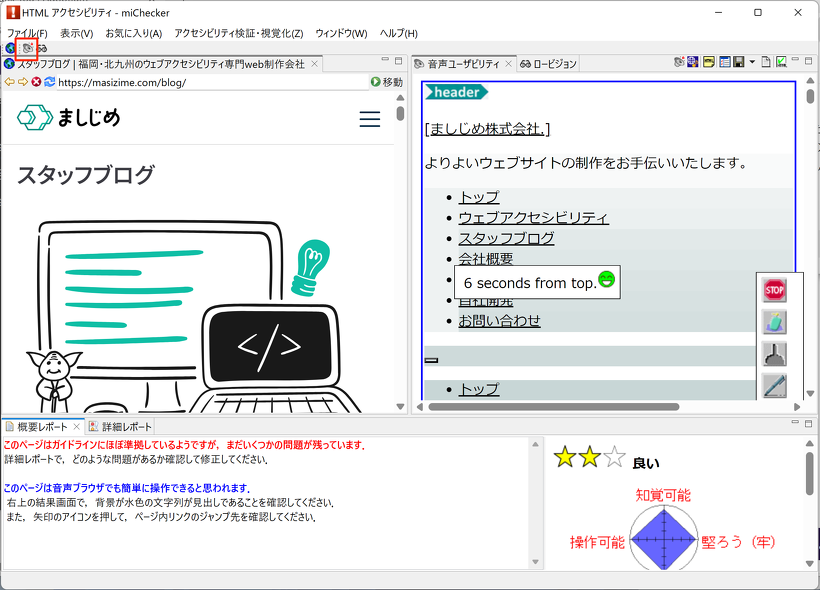Click the お問い合わせ link
Viewport: 820px width, 590px height.
pos(499,321)
